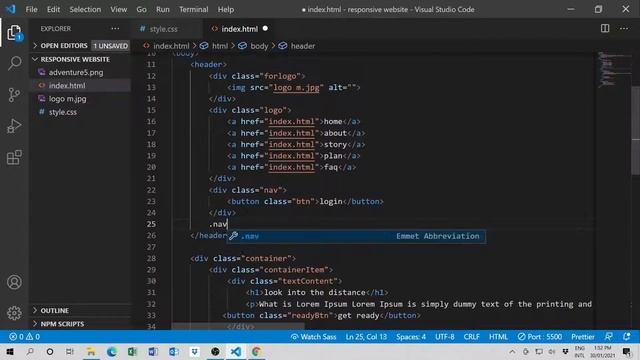Image resolution: width=640 pixels, height=360 pixels.
Task: Open Word from the taskbar
Action: [153, 351]
